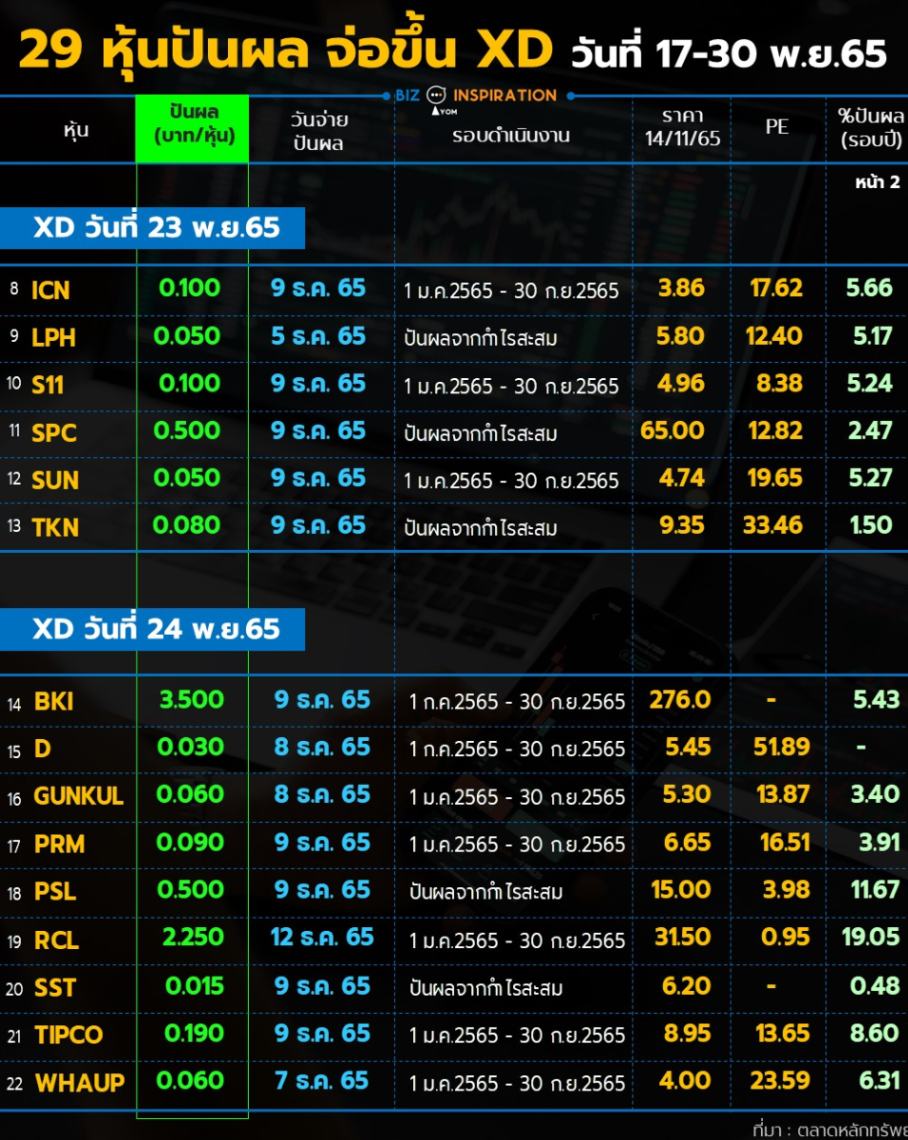
Task: Click the TKN PE value 33.46
Action: pos(773,525)
